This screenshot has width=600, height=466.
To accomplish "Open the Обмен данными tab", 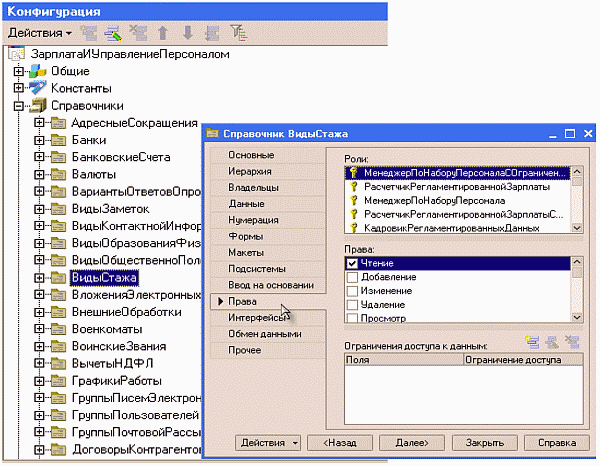I will pyautogui.click(x=264, y=334).
